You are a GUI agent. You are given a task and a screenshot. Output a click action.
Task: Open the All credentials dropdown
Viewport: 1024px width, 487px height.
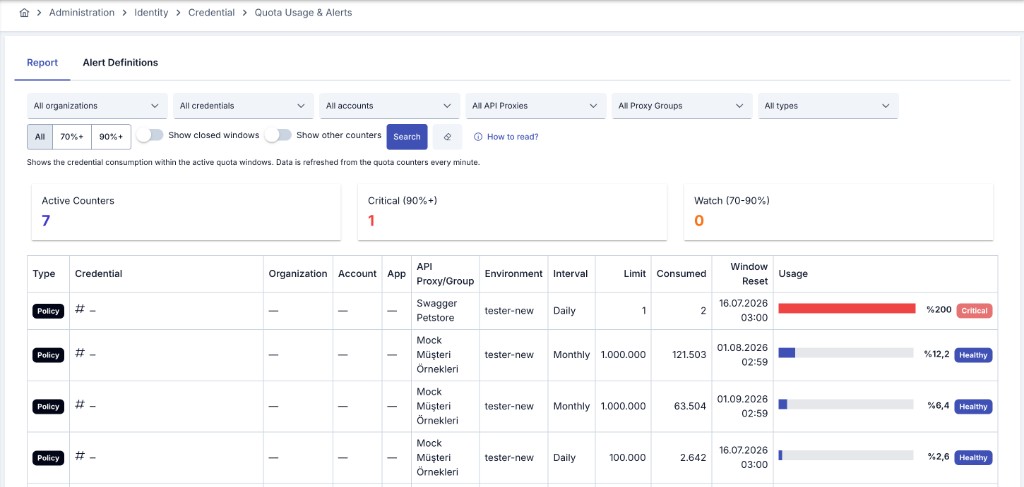tap(244, 106)
